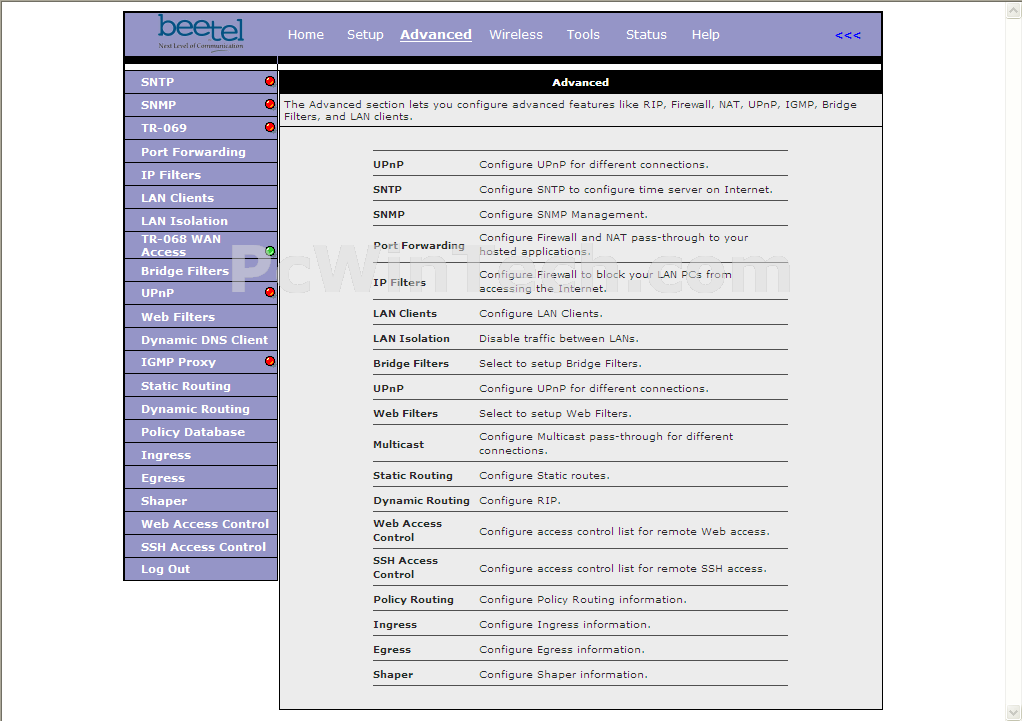Click the scrollbar down arrow at the bottom
Viewport: 1022px width, 721px height.
point(1014,712)
